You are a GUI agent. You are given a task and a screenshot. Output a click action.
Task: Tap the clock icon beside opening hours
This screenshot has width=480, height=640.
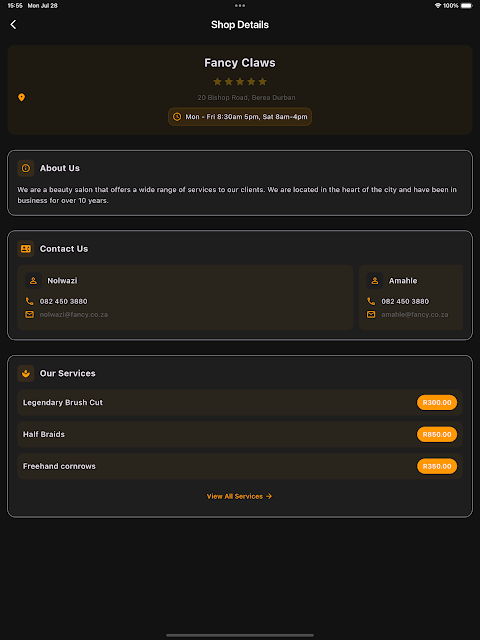tap(177, 117)
